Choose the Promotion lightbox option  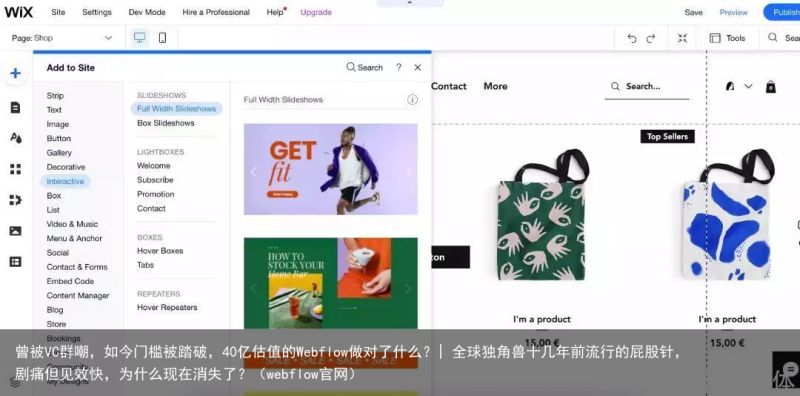click(x=156, y=194)
